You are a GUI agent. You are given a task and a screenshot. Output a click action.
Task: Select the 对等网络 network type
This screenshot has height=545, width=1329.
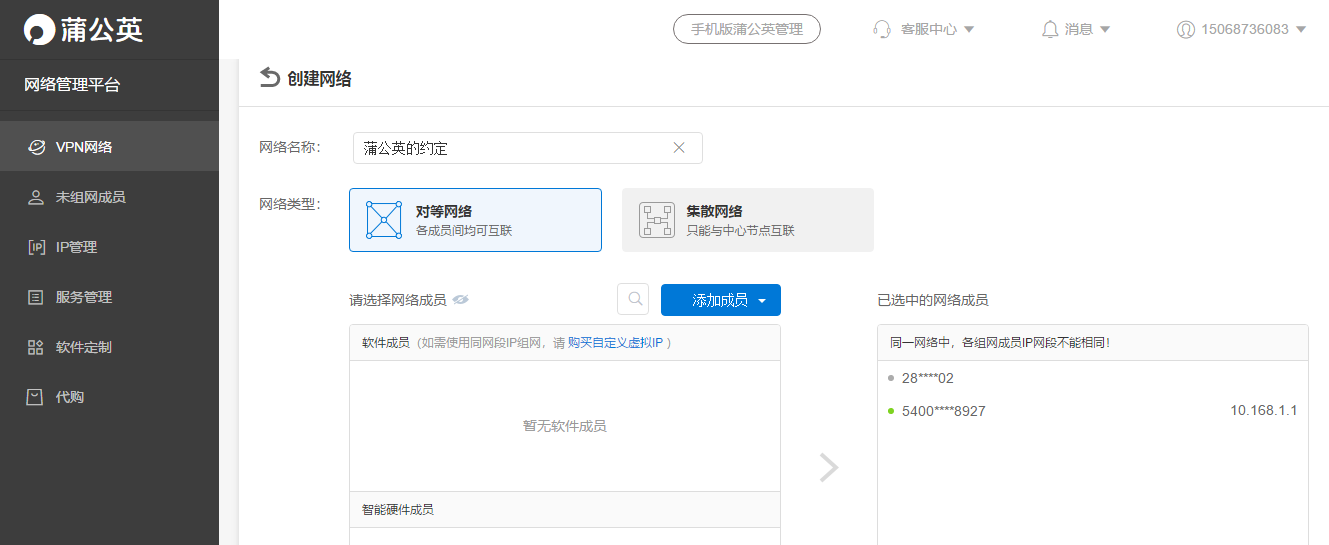pos(475,220)
